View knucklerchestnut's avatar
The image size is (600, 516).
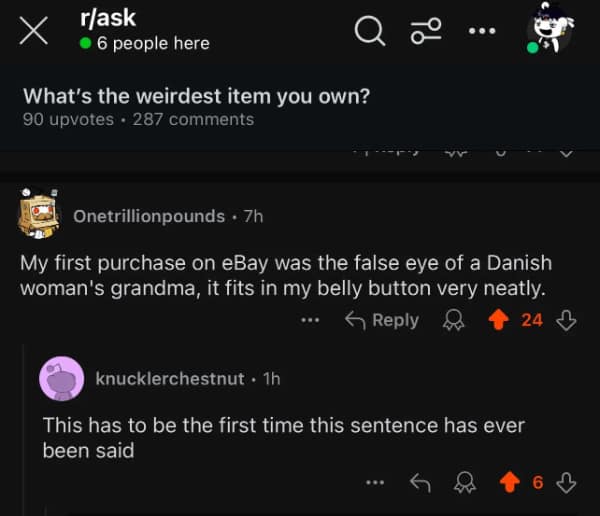coord(60,379)
